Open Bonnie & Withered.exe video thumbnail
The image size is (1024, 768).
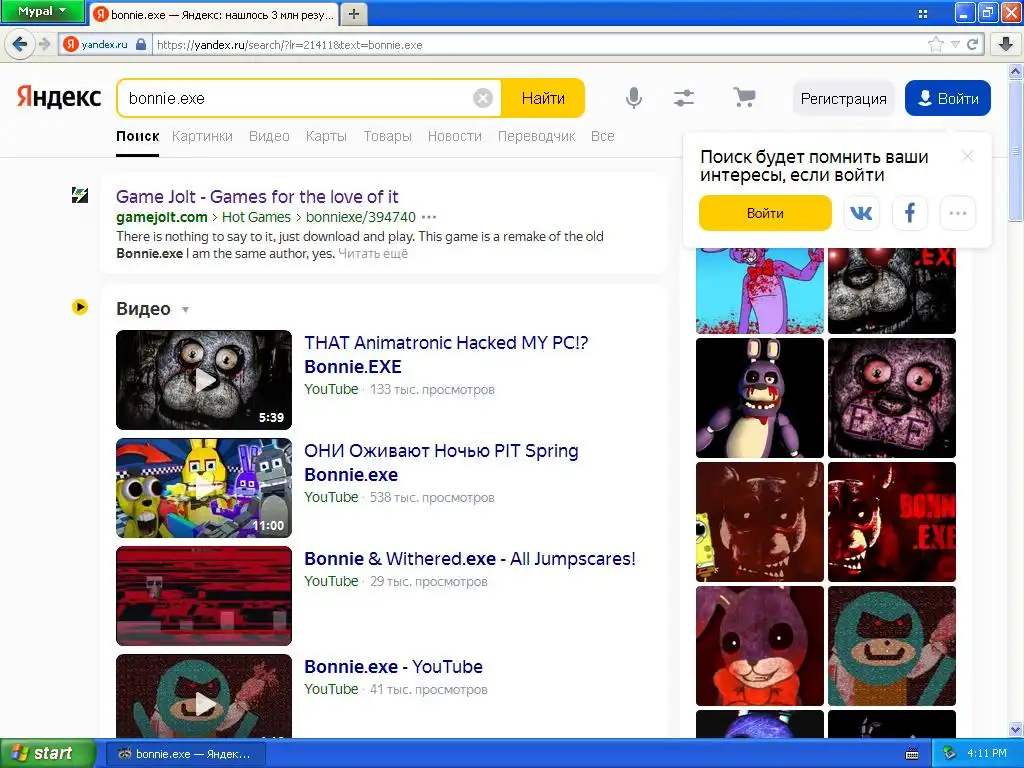(x=204, y=596)
